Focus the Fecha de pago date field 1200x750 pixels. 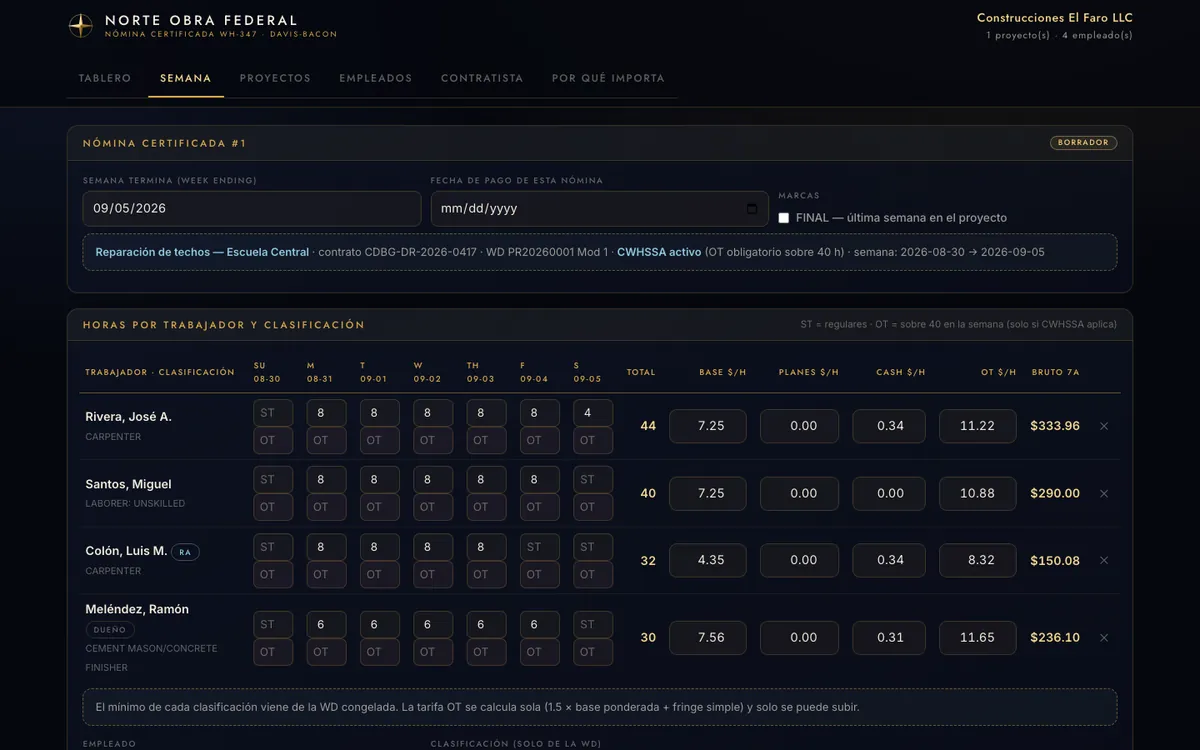[x=600, y=209]
